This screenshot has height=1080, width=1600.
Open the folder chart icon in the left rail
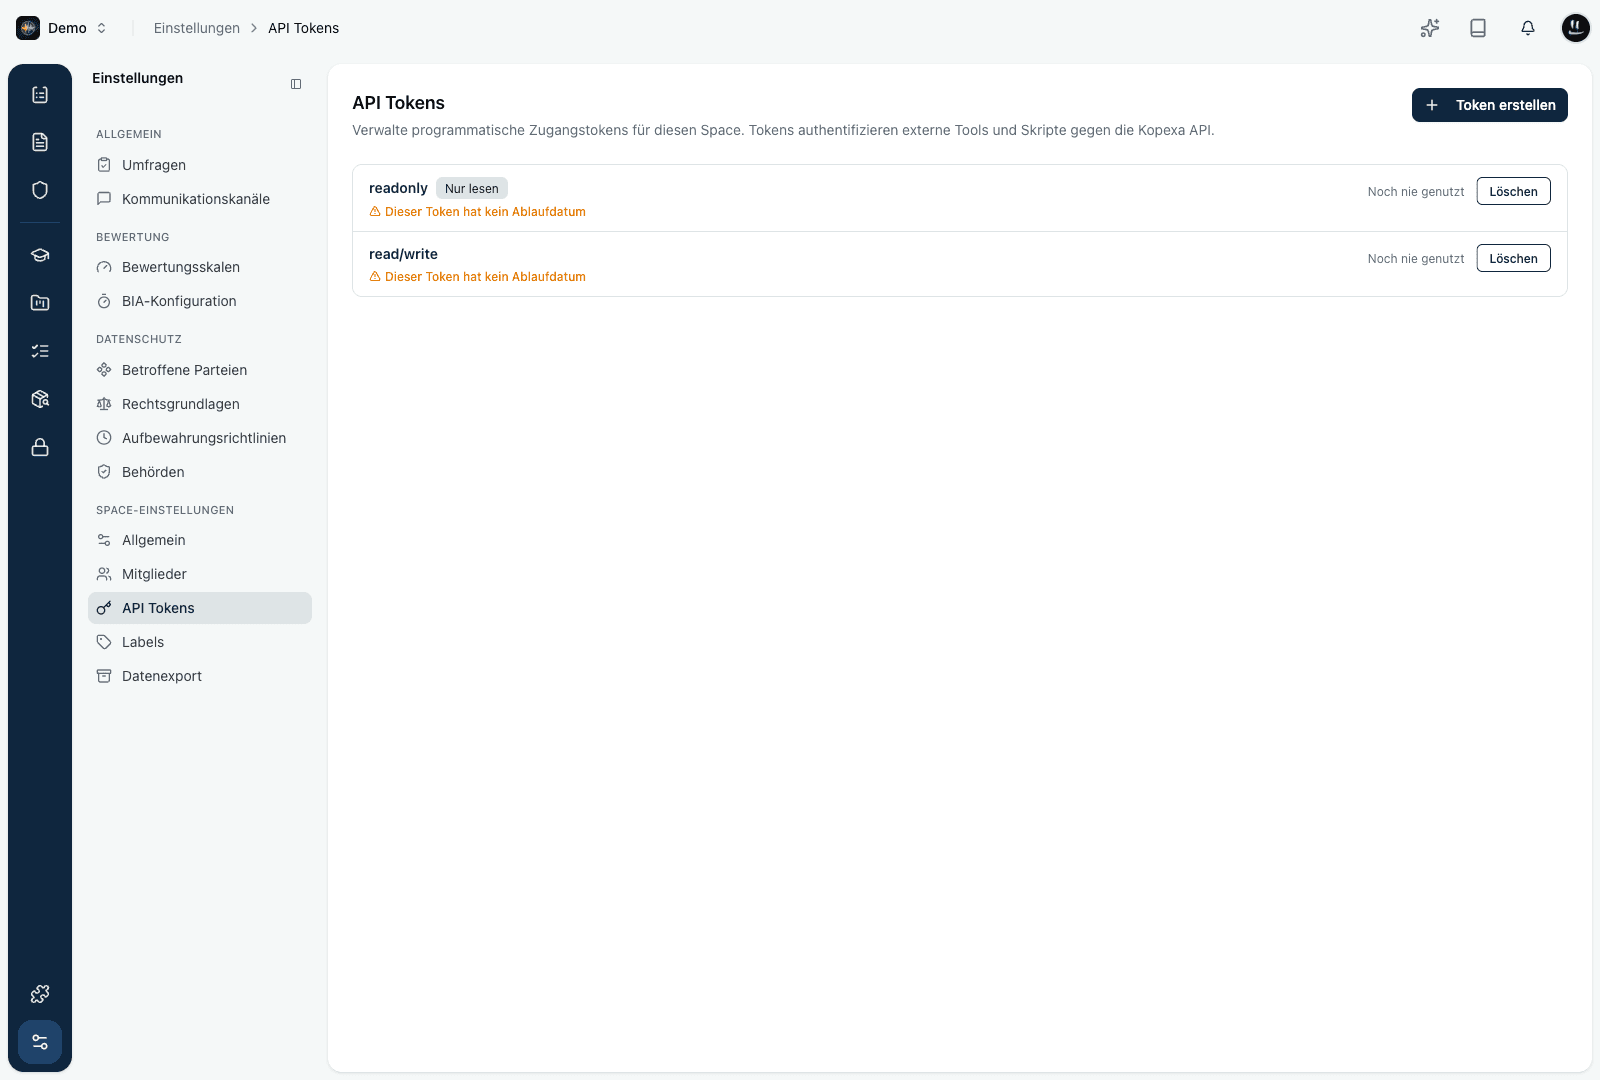(x=40, y=303)
